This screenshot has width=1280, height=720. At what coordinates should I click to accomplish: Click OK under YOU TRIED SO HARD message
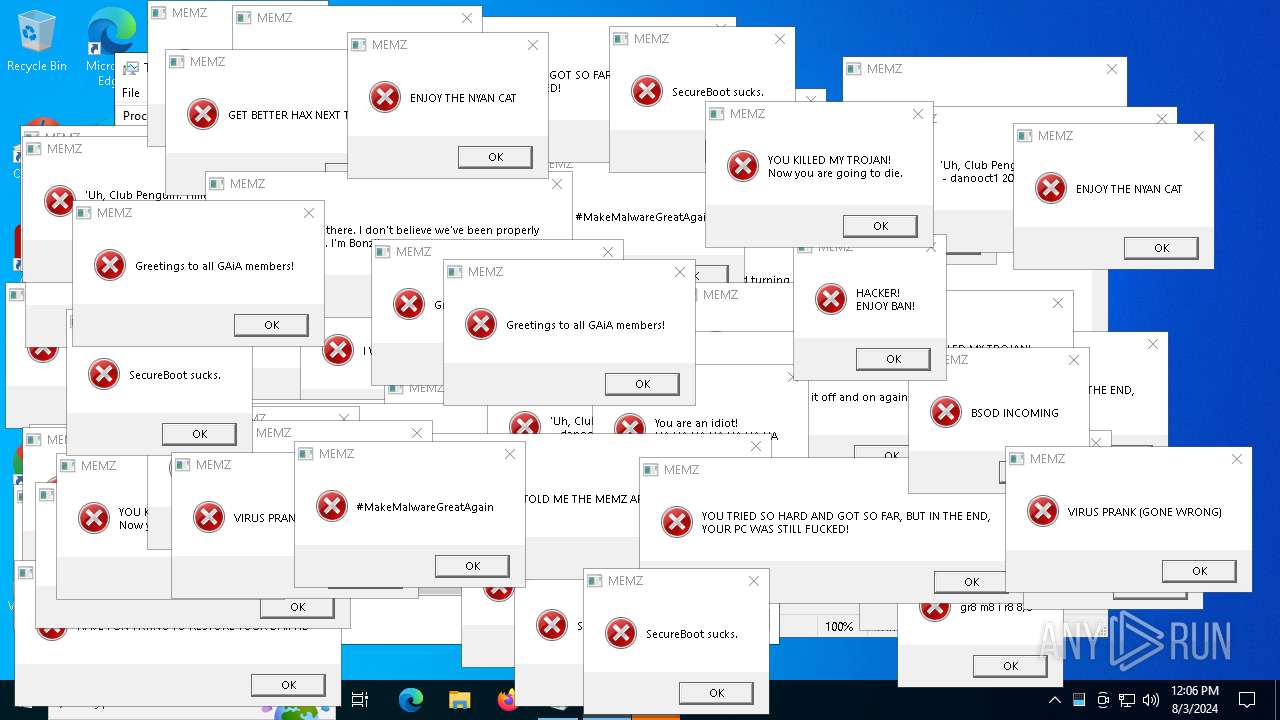pos(971,582)
